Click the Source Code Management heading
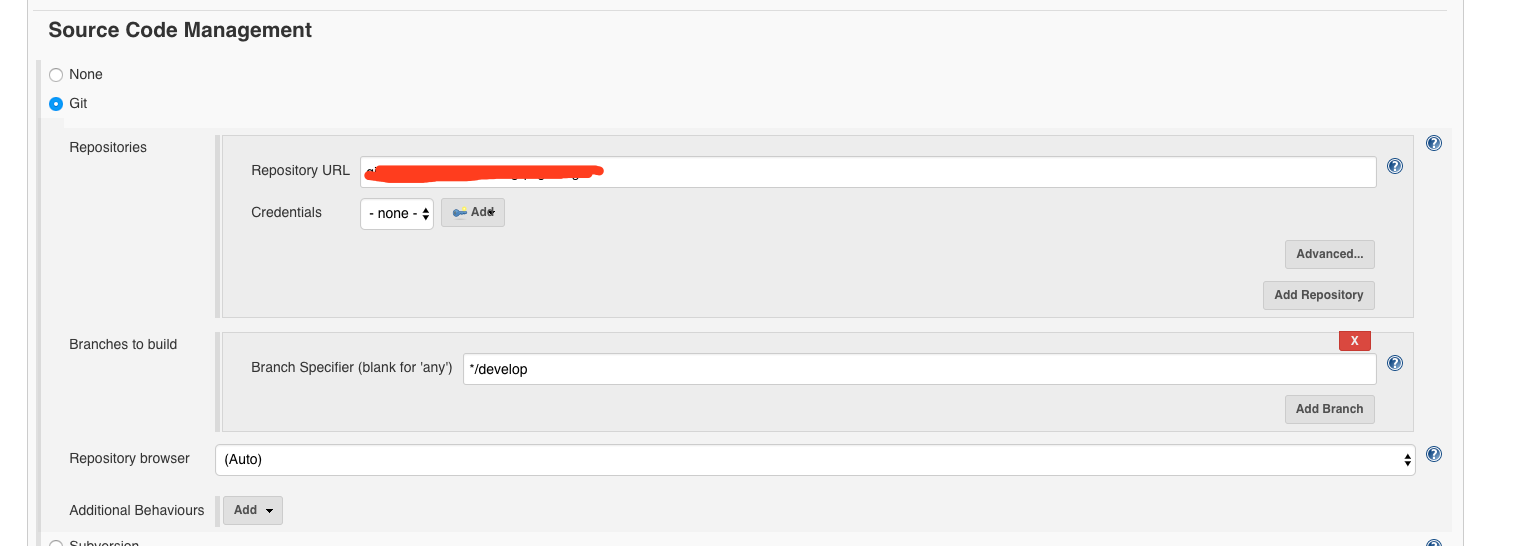 click(180, 30)
